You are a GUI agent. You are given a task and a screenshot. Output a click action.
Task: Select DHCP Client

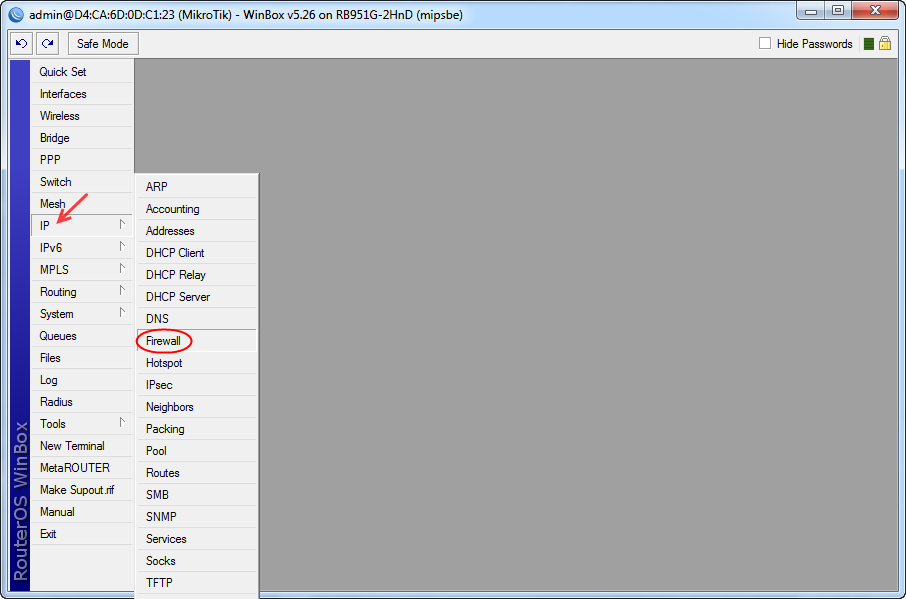[x=196, y=252]
